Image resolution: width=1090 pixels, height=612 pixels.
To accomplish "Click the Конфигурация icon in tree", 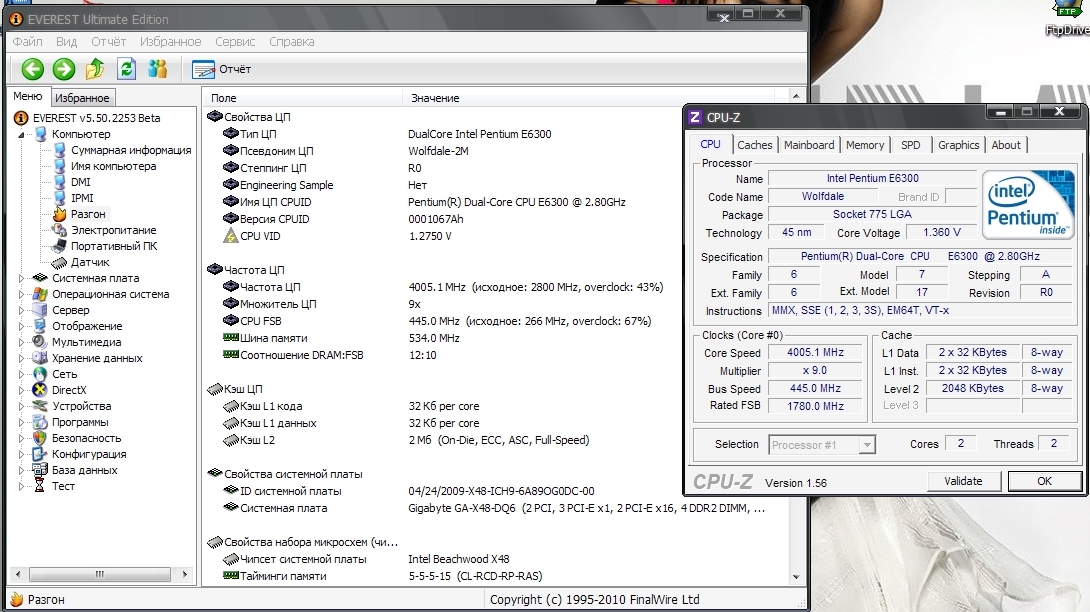I will pyautogui.click(x=40, y=454).
